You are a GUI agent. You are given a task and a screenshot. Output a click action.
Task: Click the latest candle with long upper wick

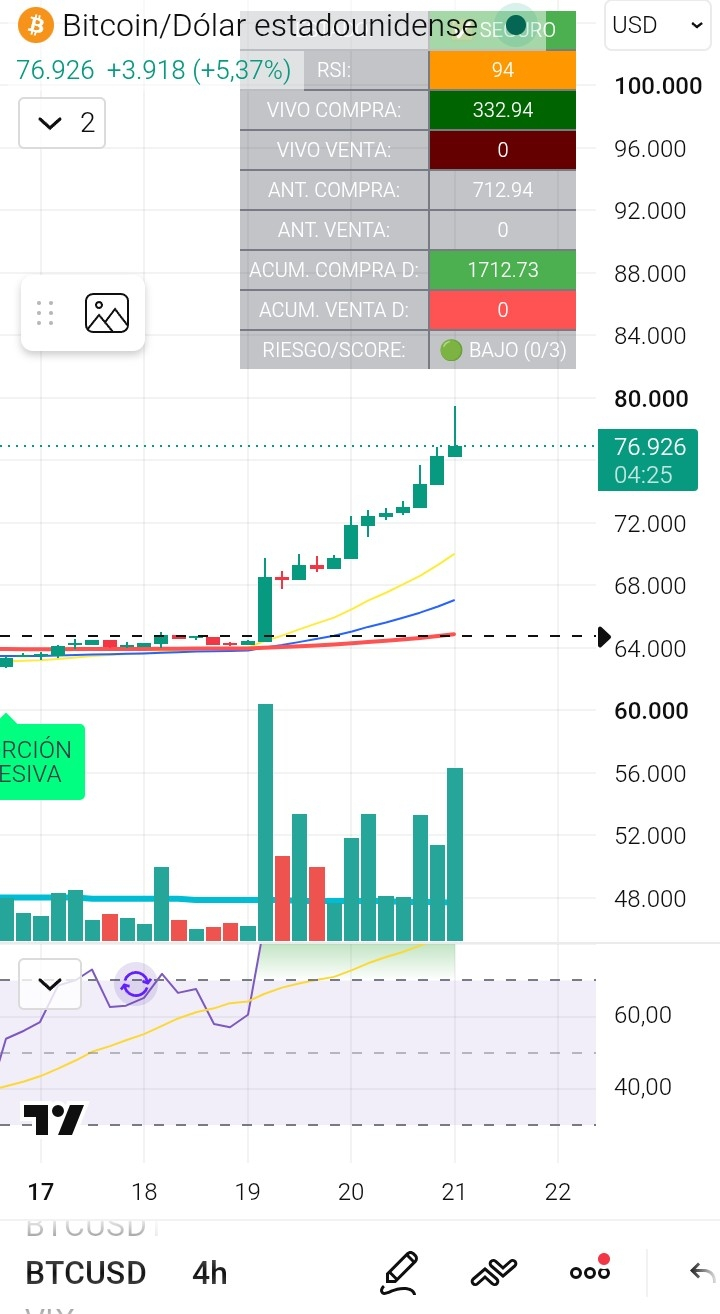455,431
